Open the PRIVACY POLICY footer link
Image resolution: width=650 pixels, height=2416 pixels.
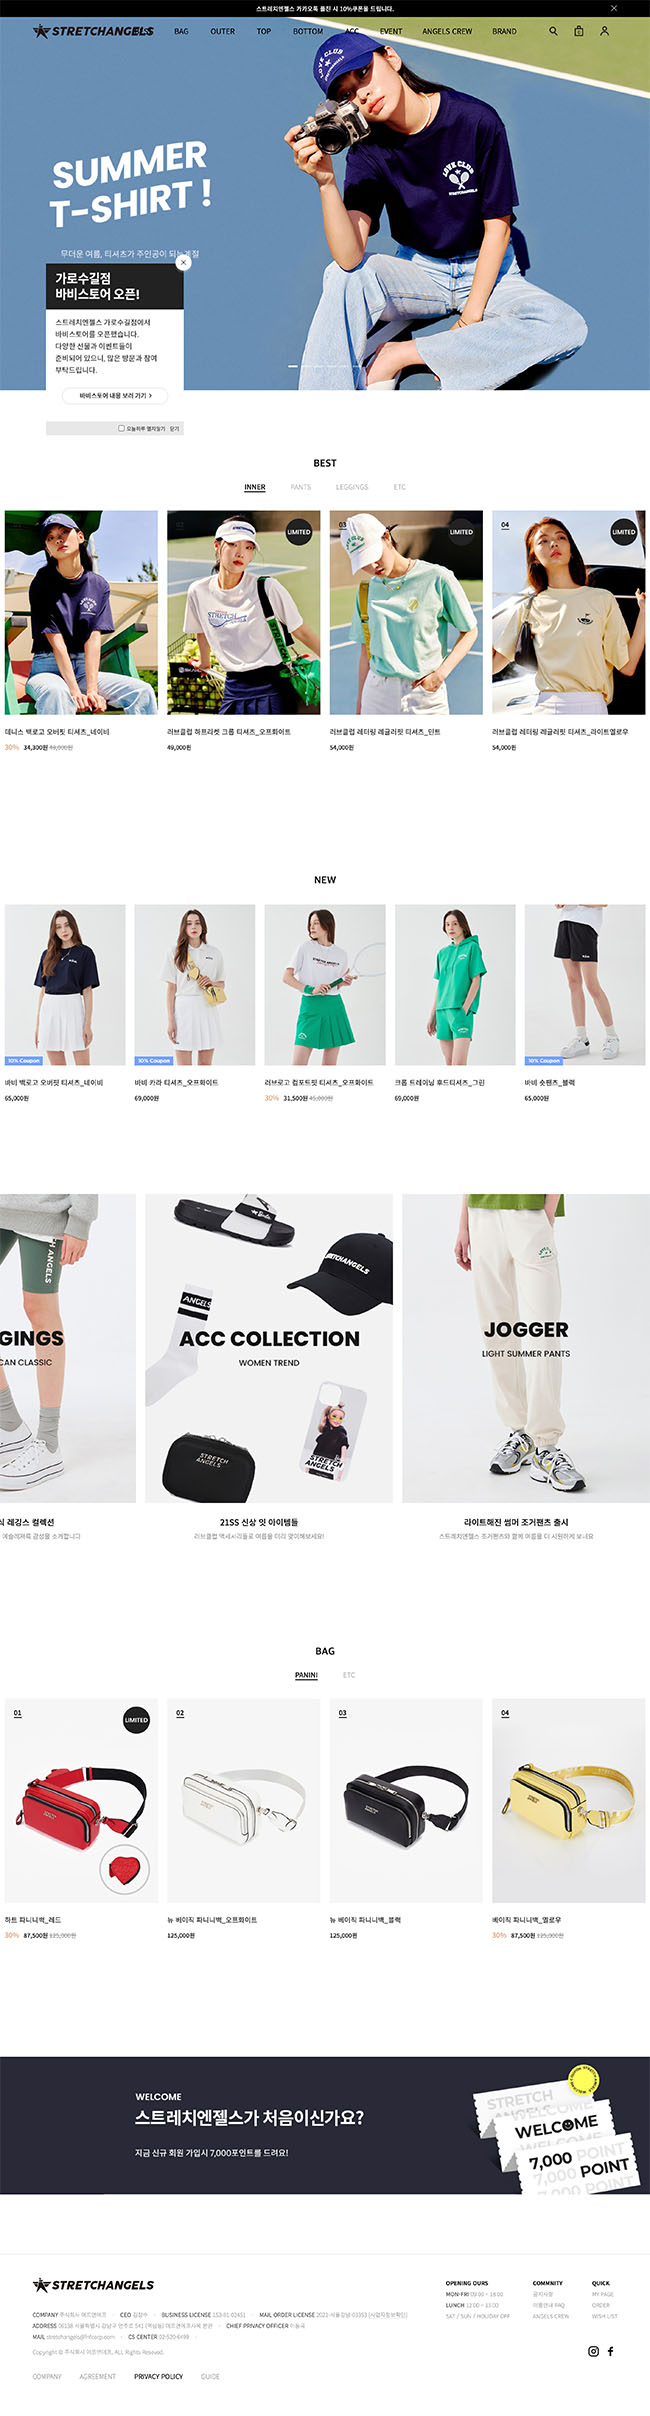[159, 2376]
